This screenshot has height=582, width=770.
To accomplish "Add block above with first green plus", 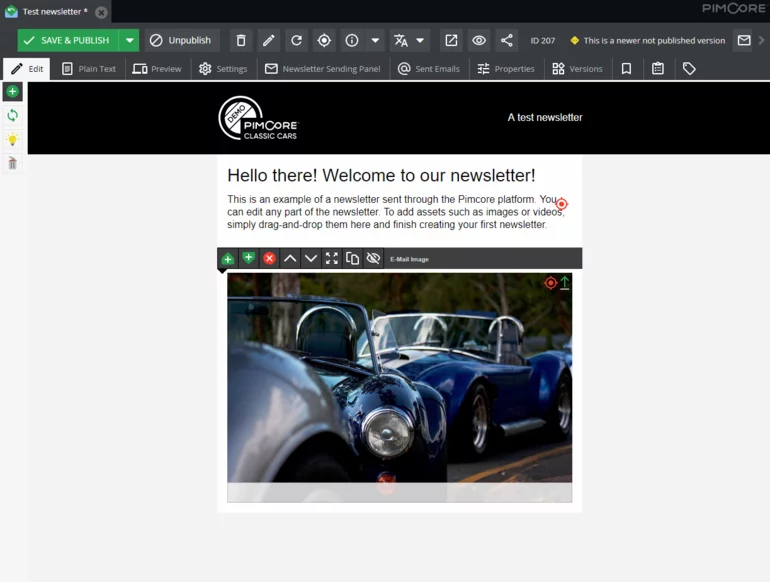I will click(x=228, y=258).
